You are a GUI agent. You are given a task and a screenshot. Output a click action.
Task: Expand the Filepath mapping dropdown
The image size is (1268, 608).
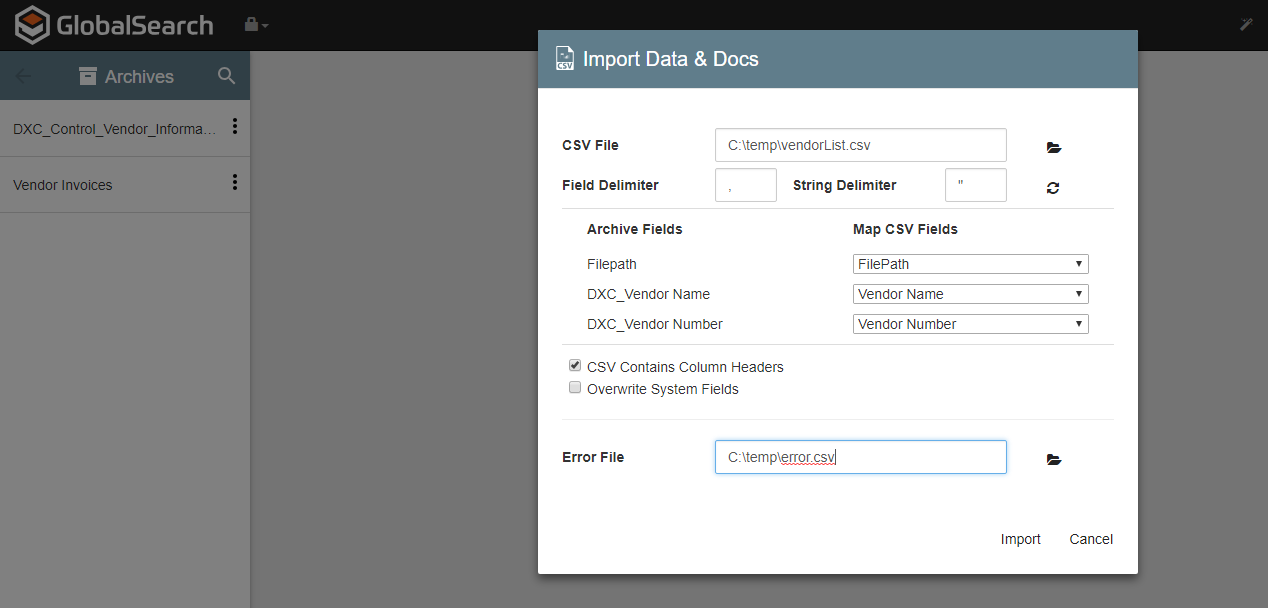(x=970, y=264)
